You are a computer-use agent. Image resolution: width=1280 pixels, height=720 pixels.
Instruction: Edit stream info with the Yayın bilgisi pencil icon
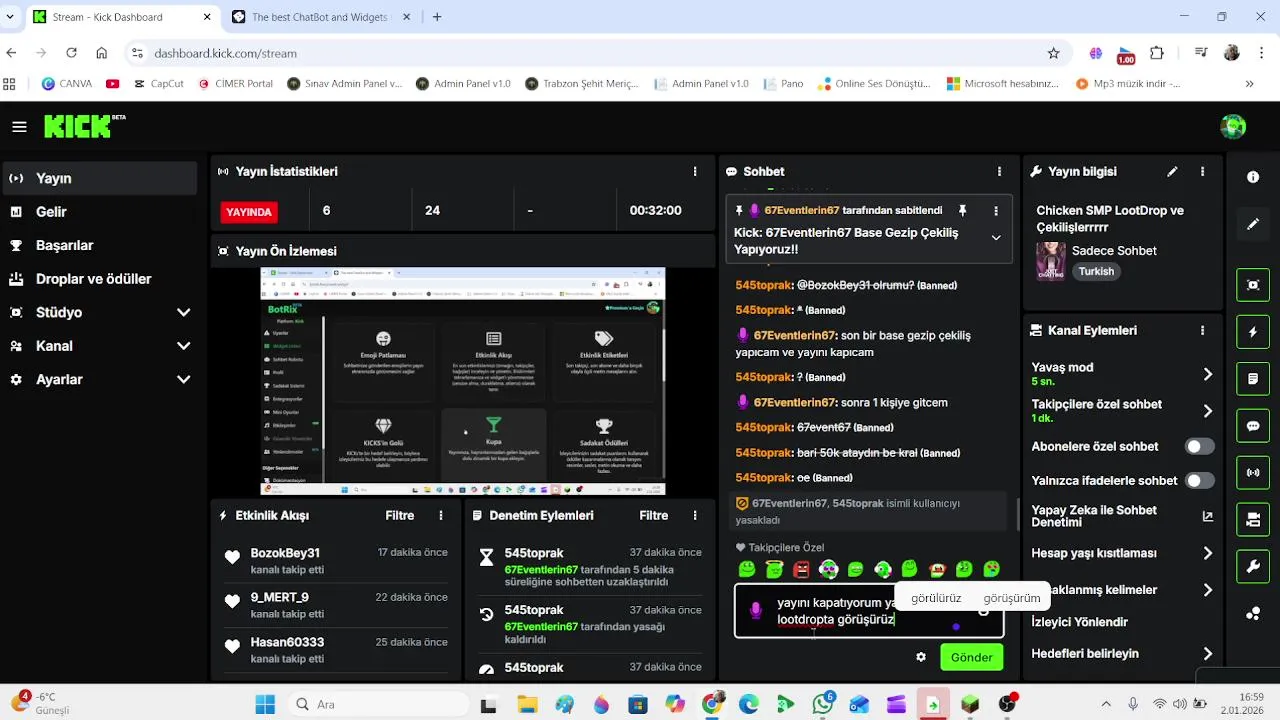click(1172, 172)
